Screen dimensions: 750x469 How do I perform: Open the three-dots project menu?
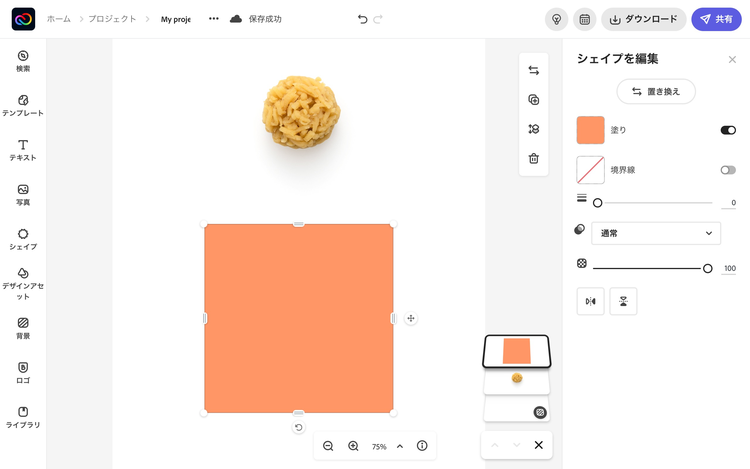(214, 19)
